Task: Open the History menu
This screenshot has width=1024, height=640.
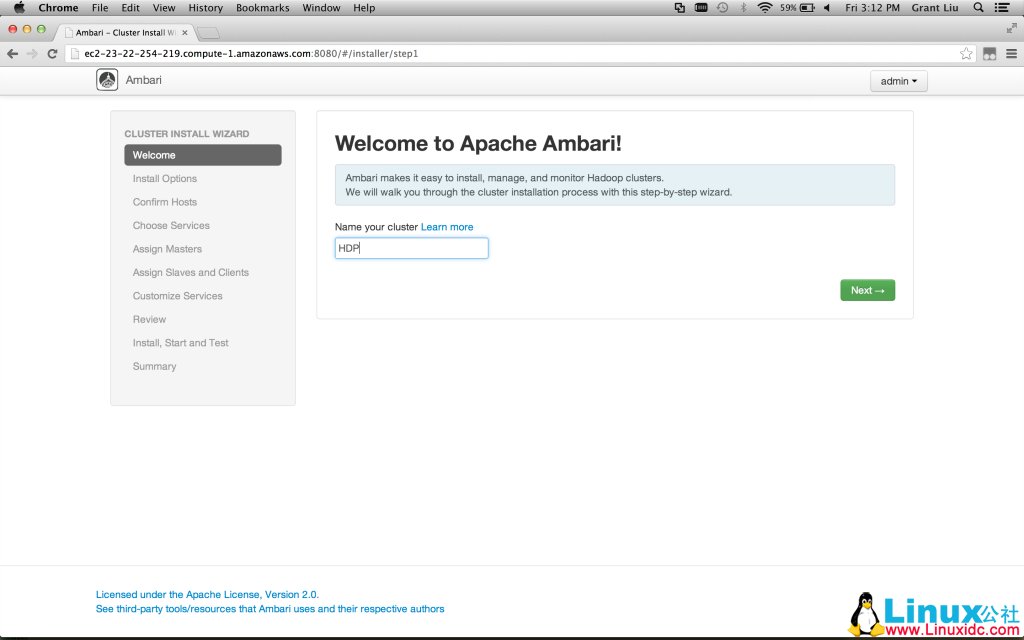Action: (205, 7)
